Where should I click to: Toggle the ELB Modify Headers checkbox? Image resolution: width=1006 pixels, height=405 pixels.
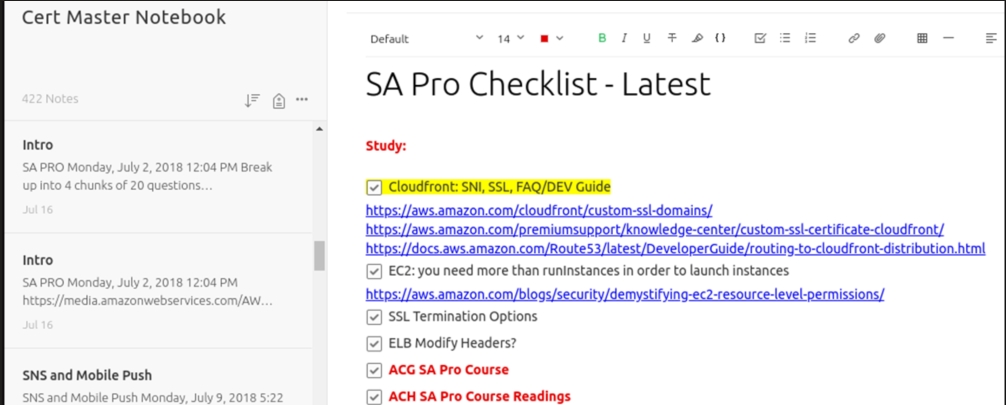click(x=373, y=344)
